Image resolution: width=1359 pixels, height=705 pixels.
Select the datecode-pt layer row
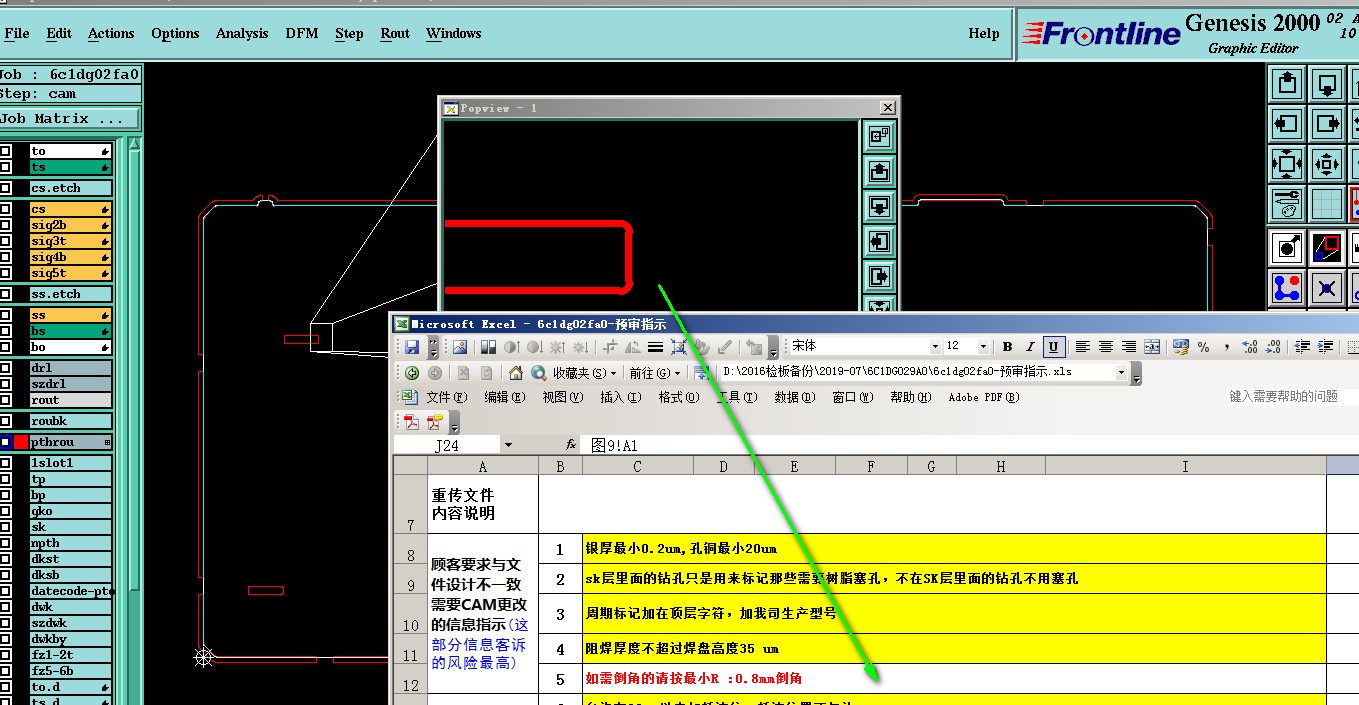click(x=70, y=591)
